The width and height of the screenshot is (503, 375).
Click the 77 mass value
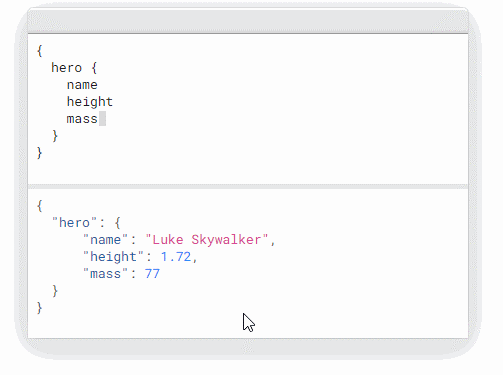152,274
